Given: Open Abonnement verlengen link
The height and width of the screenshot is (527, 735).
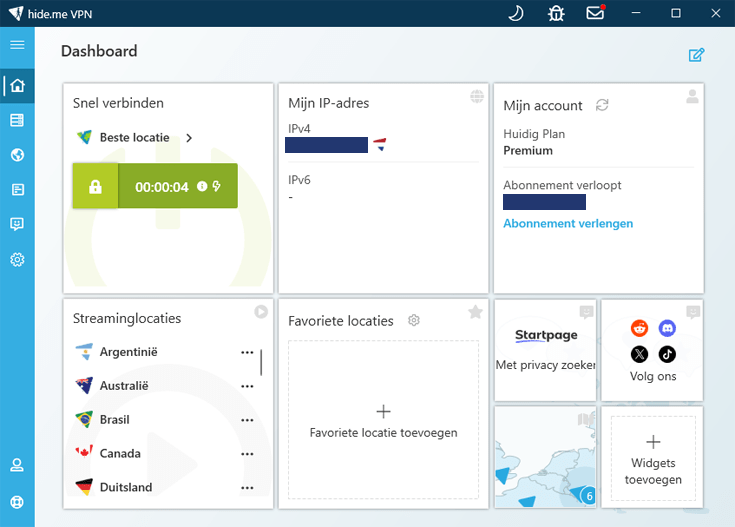Looking at the screenshot, I should click(x=568, y=224).
